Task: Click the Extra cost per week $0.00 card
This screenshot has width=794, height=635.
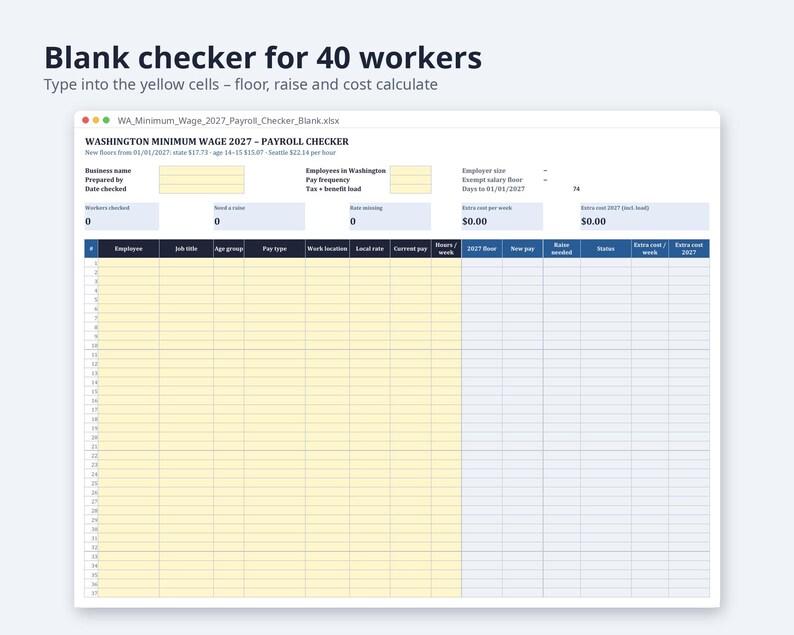Action: pos(502,216)
